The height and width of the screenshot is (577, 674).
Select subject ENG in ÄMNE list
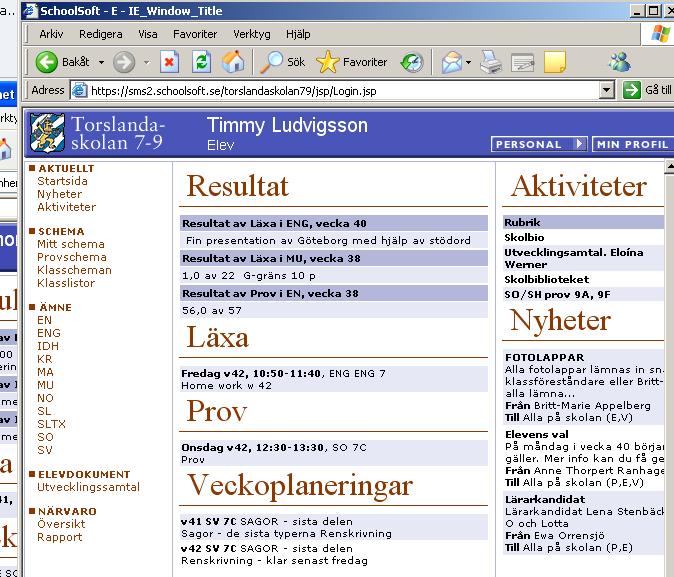49,333
